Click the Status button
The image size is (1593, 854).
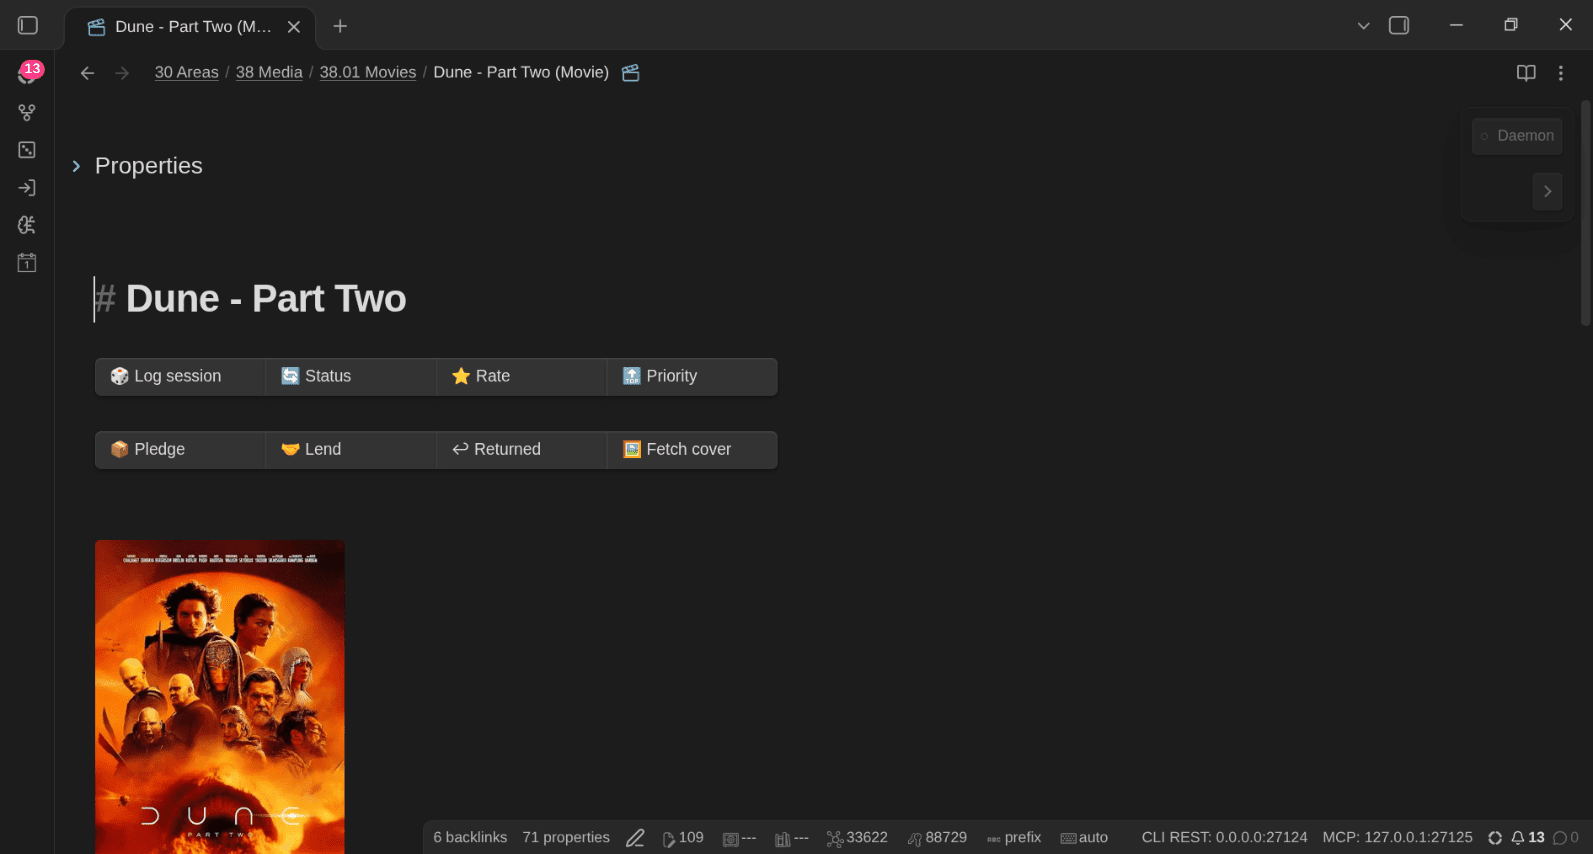pyautogui.click(x=351, y=377)
